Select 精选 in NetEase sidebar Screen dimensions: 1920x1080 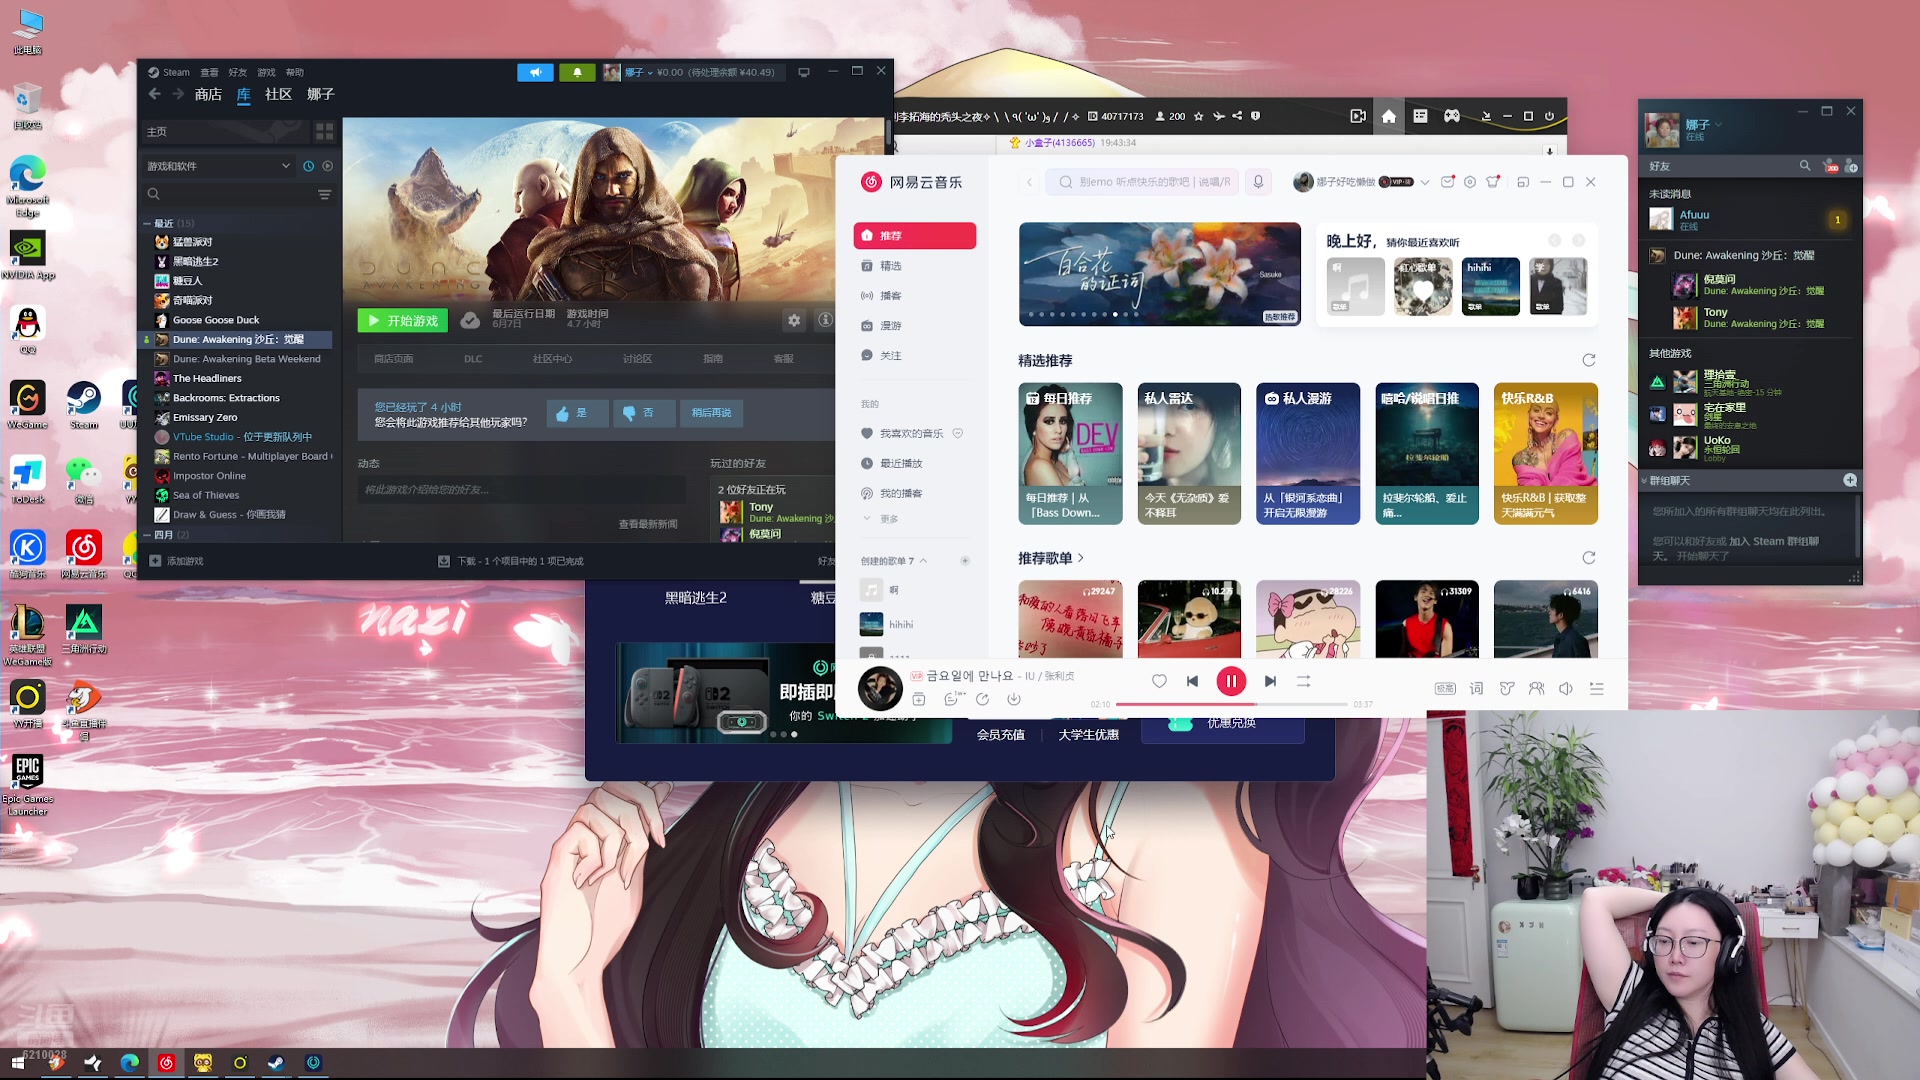click(x=914, y=266)
